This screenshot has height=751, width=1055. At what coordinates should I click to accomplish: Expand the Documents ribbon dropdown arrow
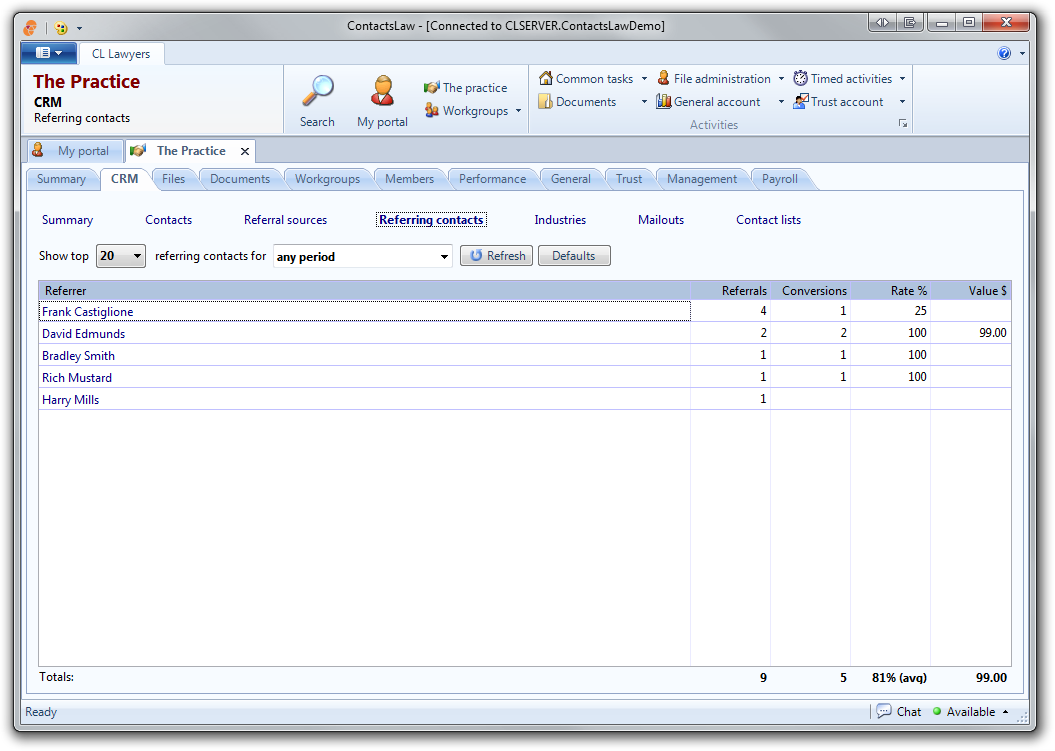tap(644, 102)
